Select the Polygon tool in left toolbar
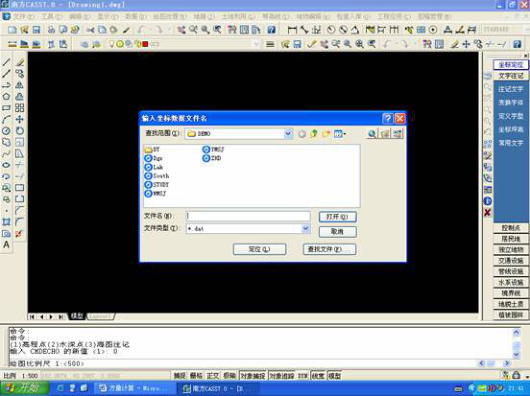This screenshot has height=396, width=530. coord(6,97)
